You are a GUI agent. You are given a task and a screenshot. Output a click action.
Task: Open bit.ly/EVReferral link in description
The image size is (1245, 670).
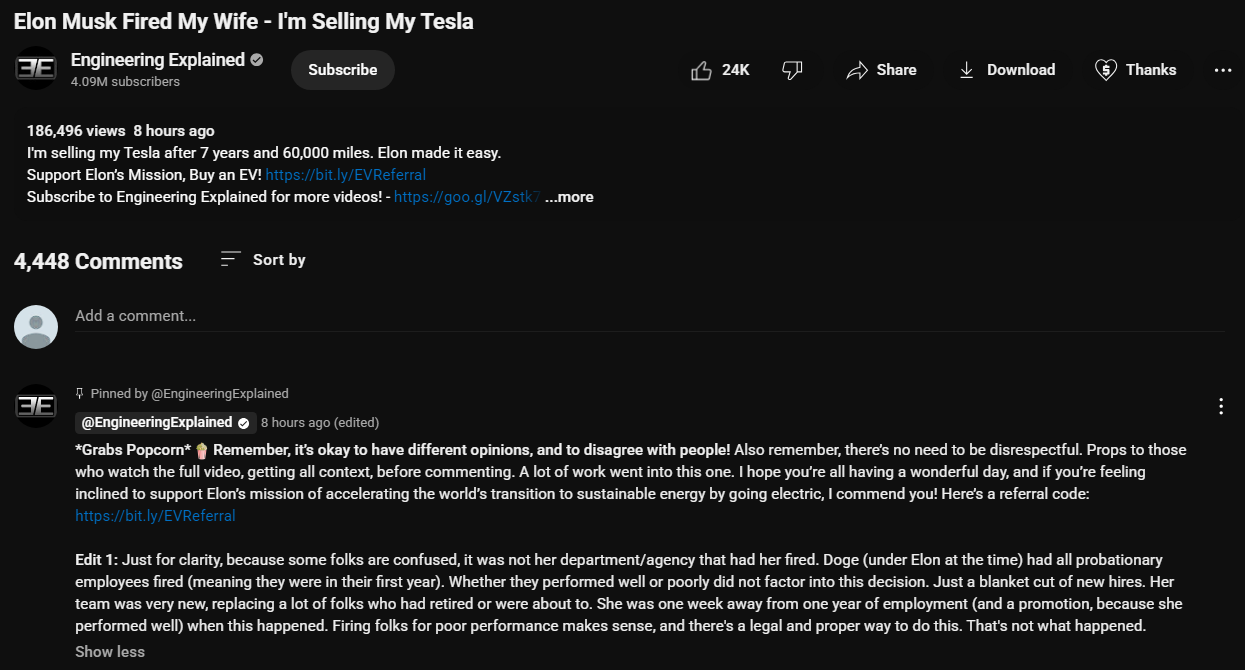coord(346,175)
